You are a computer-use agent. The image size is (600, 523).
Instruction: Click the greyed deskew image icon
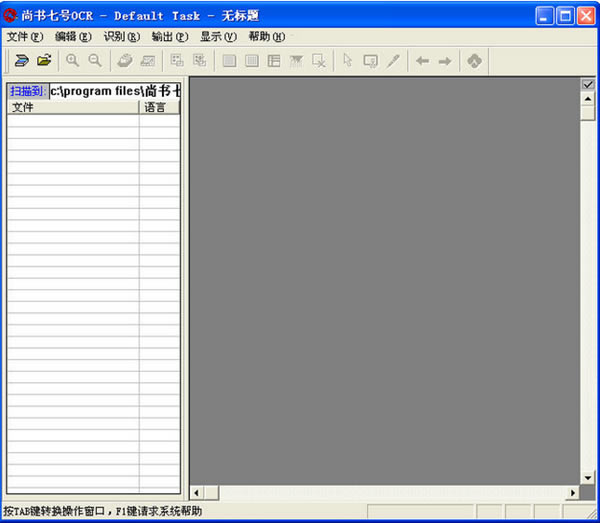point(125,60)
